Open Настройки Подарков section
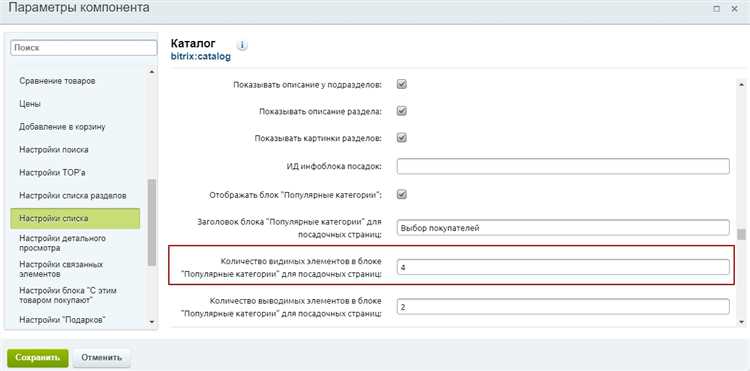The width and height of the screenshot is (750, 371). [62, 319]
